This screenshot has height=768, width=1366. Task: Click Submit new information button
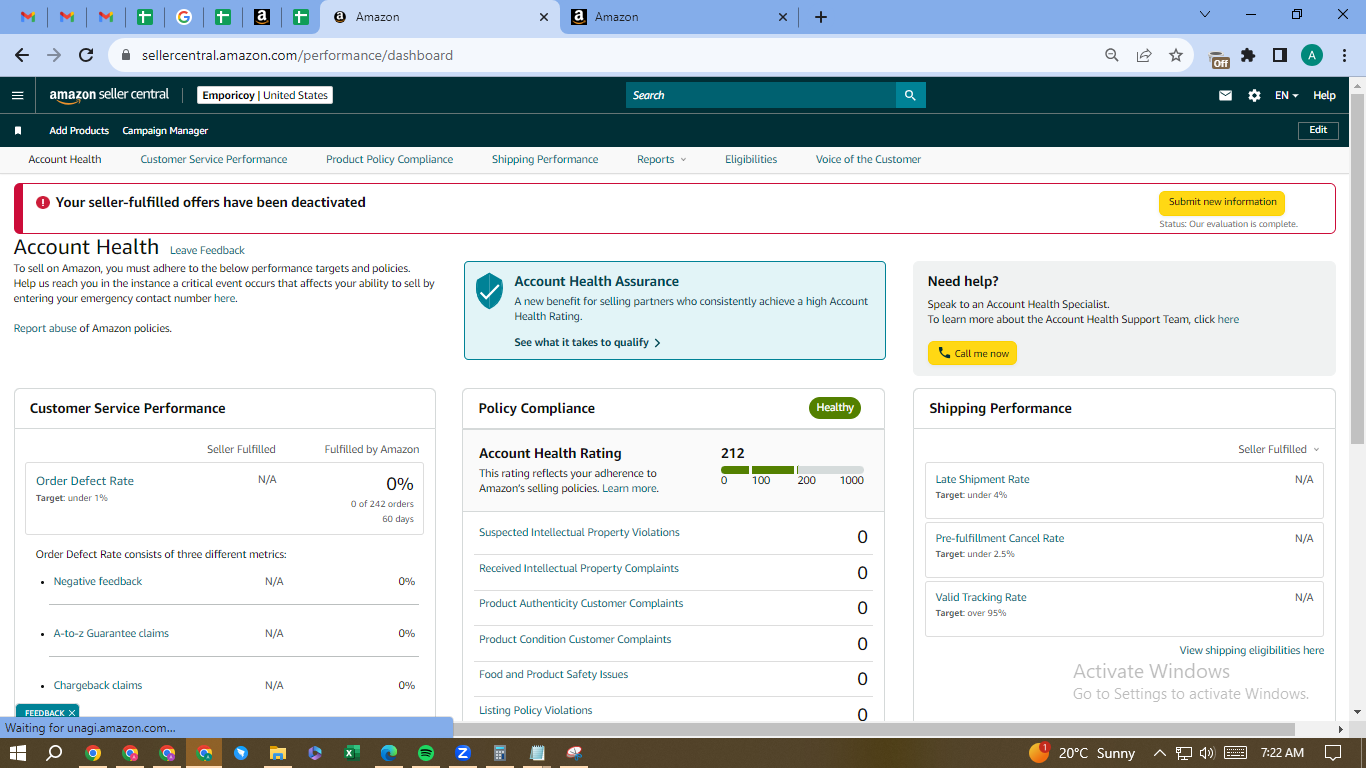pyautogui.click(x=1222, y=202)
